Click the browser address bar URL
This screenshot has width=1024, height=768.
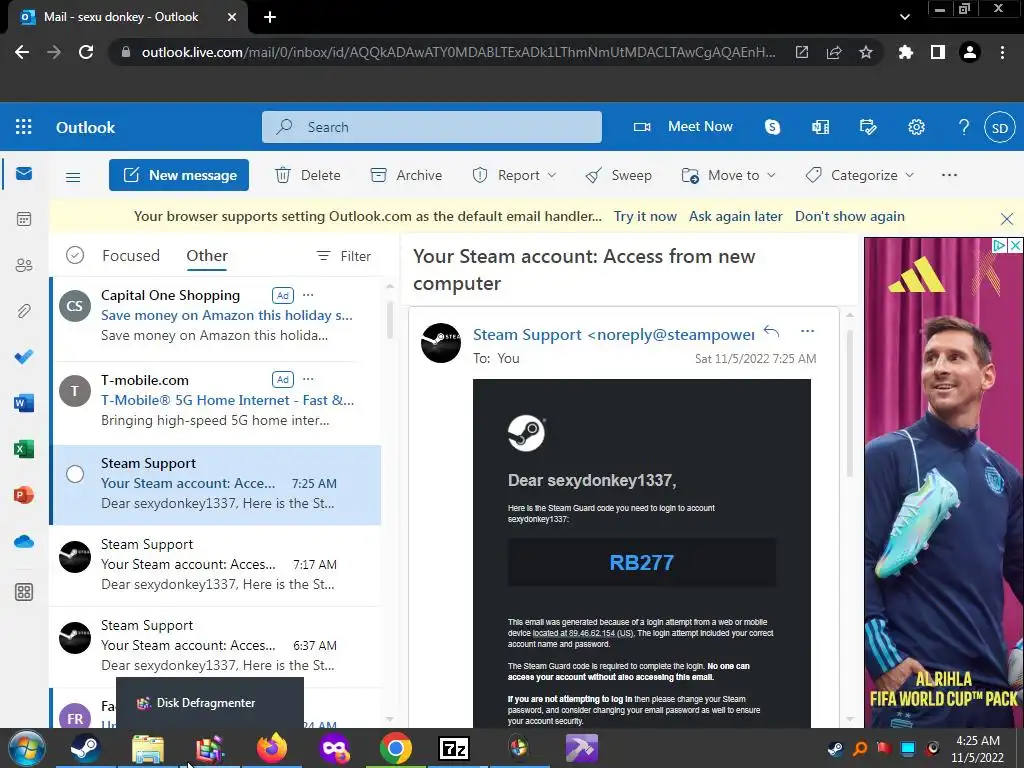[458, 52]
